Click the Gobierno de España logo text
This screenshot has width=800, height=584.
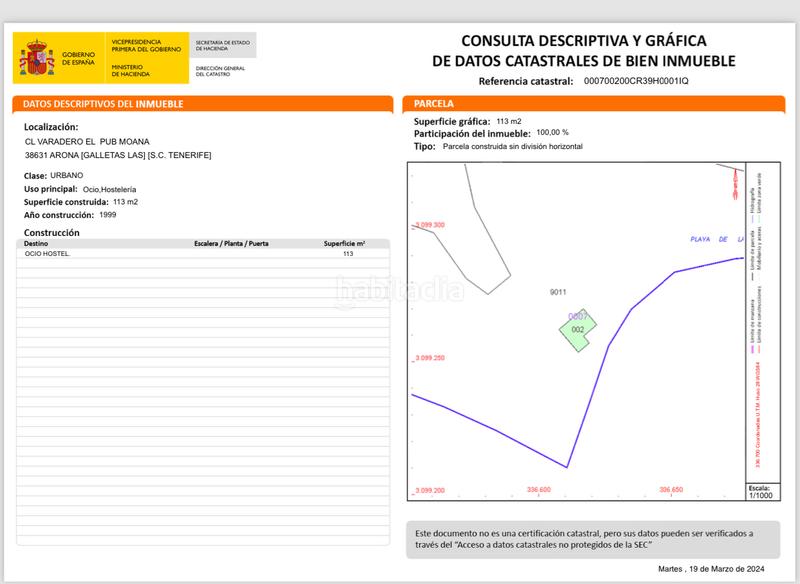80,59
